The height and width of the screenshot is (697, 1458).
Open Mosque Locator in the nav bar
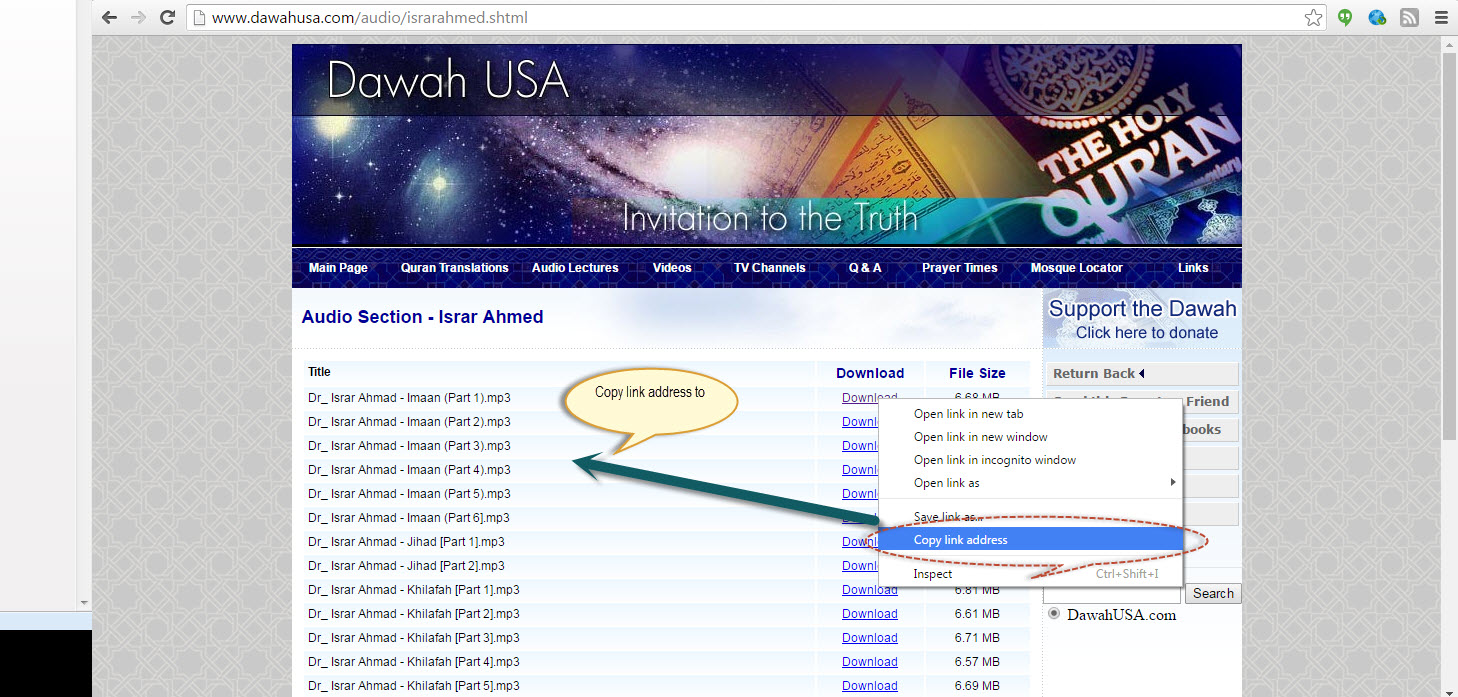(1077, 268)
